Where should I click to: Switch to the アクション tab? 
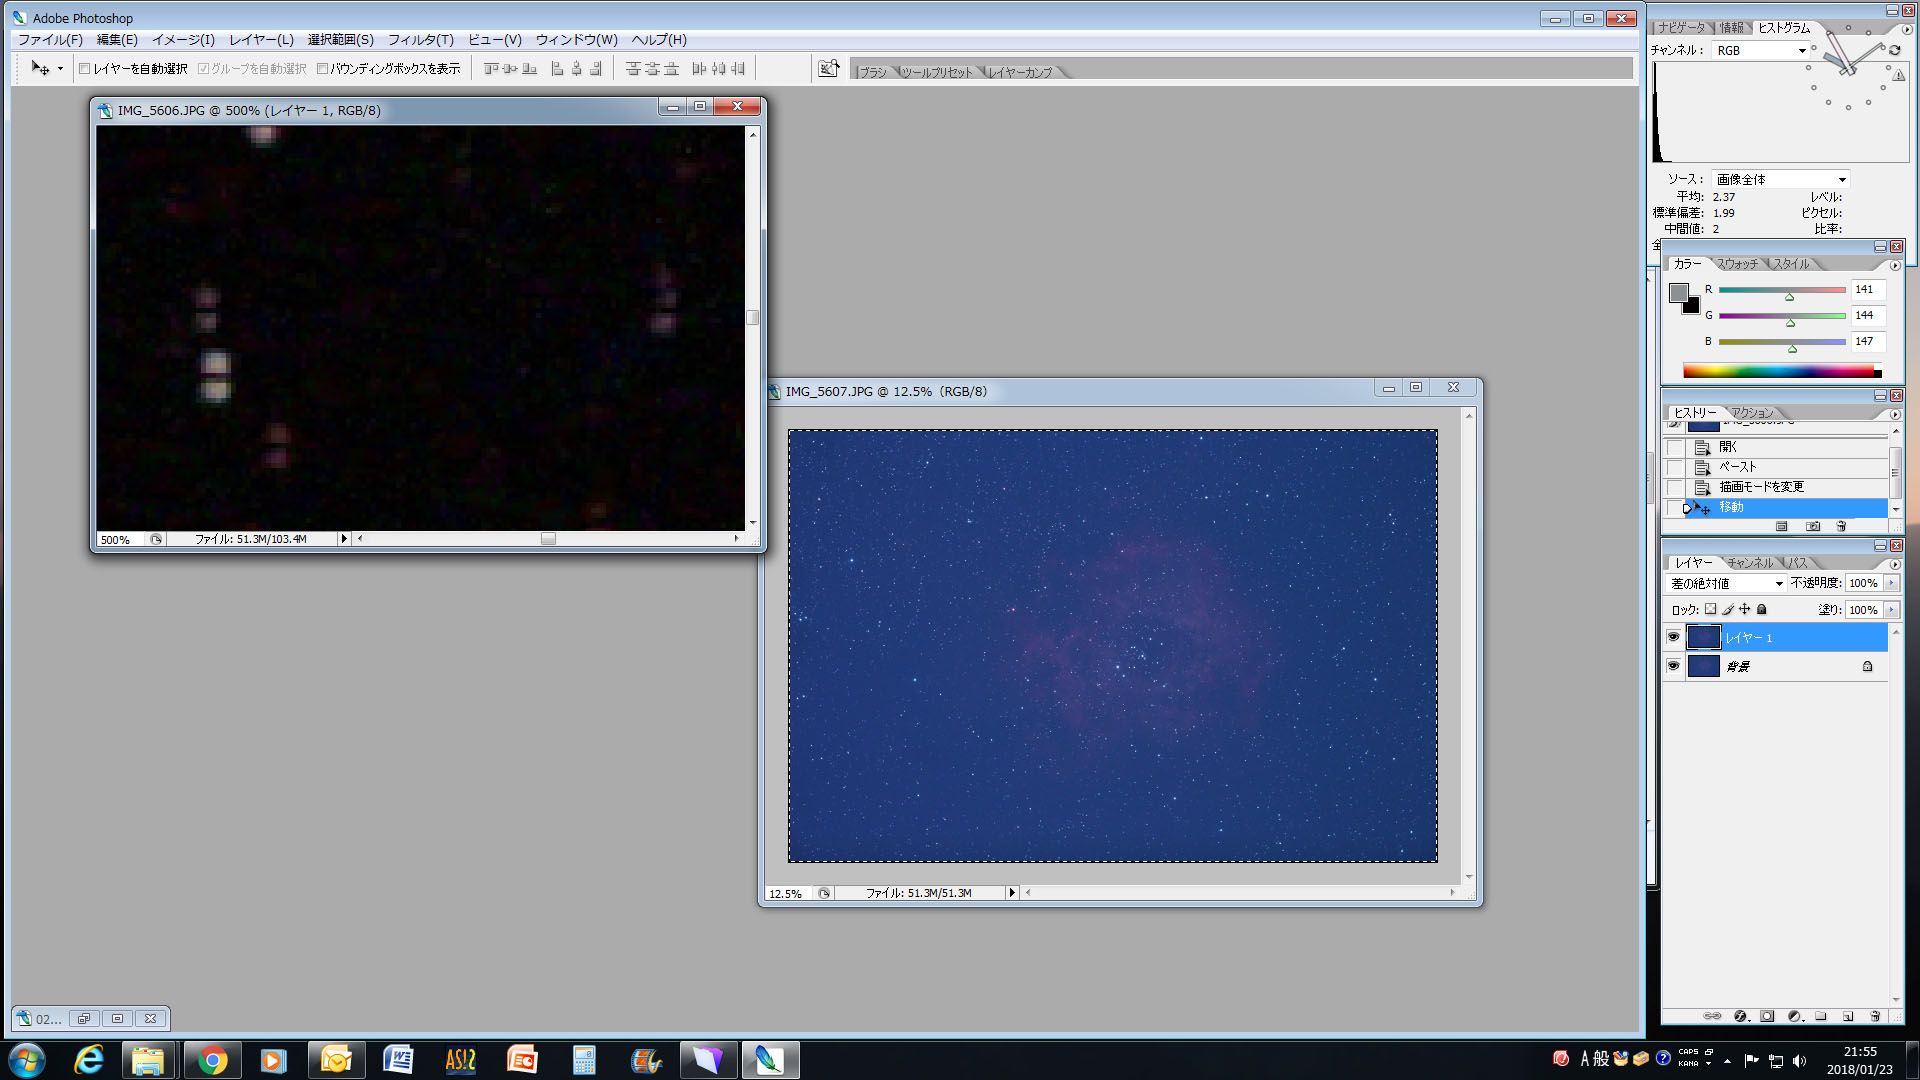[x=1752, y=413]
